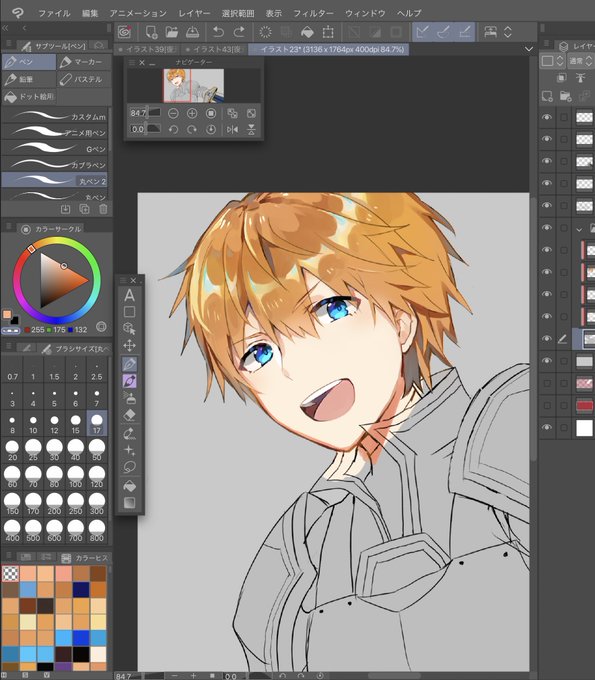Select the Fill bucket tool in tool palette
Image resolution: width=595 pixels, height=680 pixels.
pos(129,486)
